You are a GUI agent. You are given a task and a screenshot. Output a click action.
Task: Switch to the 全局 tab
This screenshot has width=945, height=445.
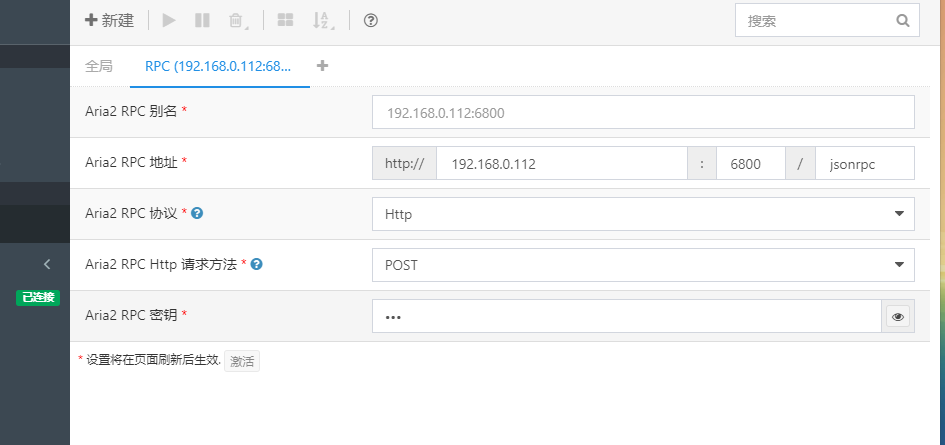(x=99, y=66)
